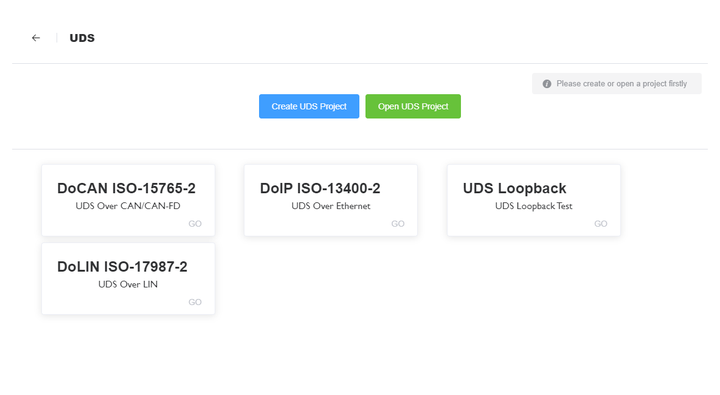This screenshot has height=395, width=720.
Task: Click the UDS Loopback Test subtitle
Action: pos(534,206)
